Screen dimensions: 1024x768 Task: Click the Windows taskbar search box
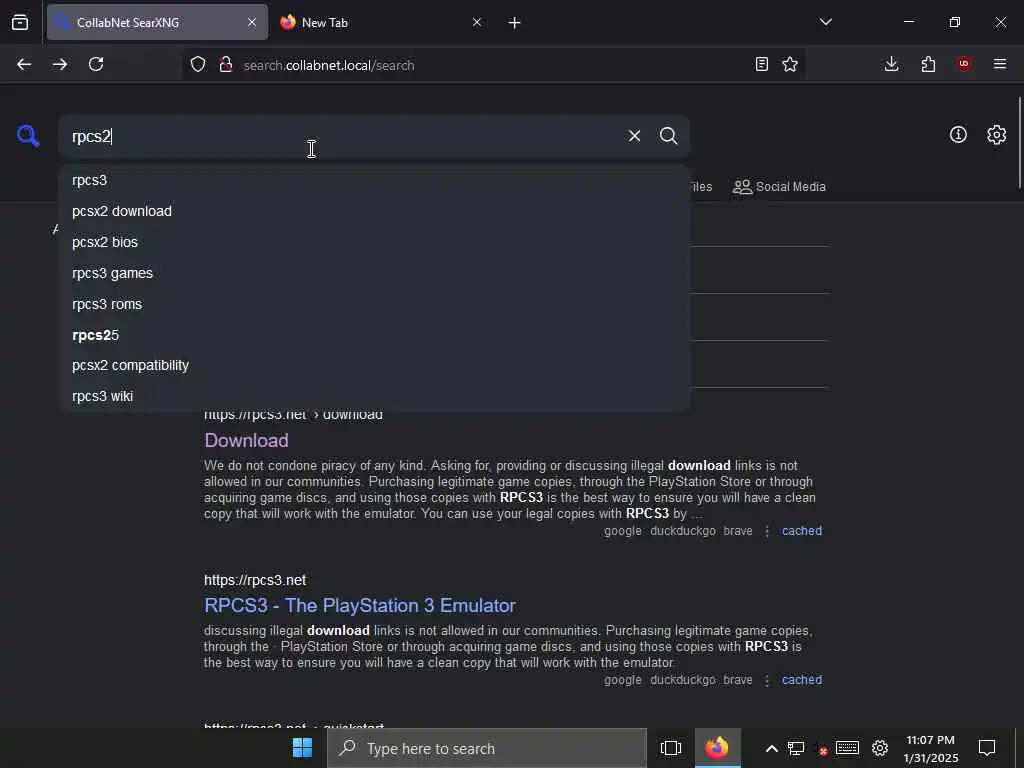coord(487,748)
